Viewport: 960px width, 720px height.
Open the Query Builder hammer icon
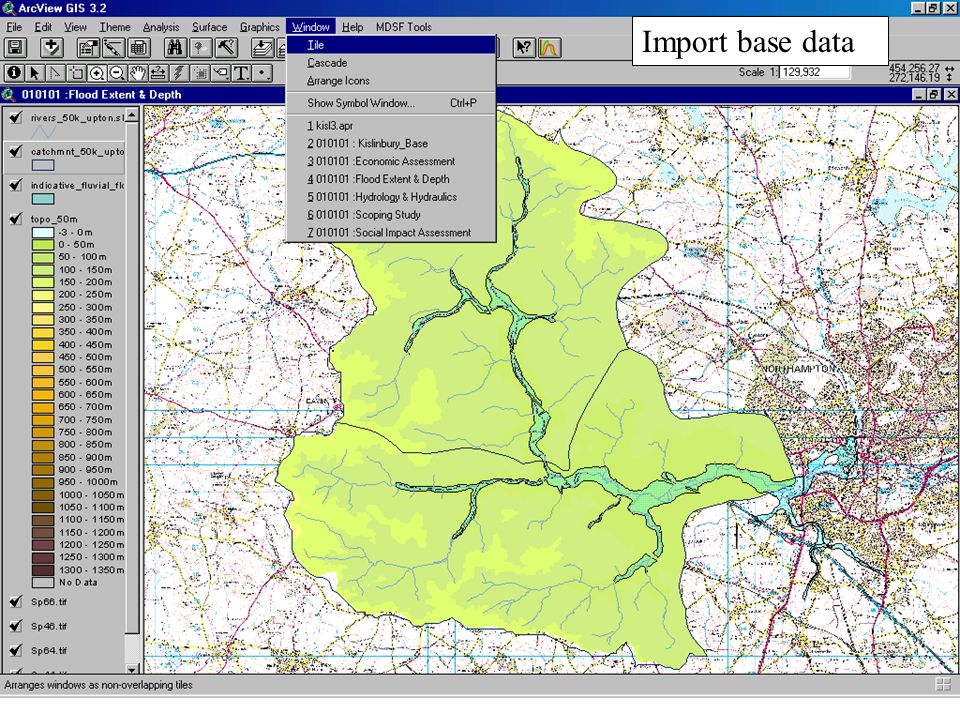pyautogui.click(x=225, y=48)
